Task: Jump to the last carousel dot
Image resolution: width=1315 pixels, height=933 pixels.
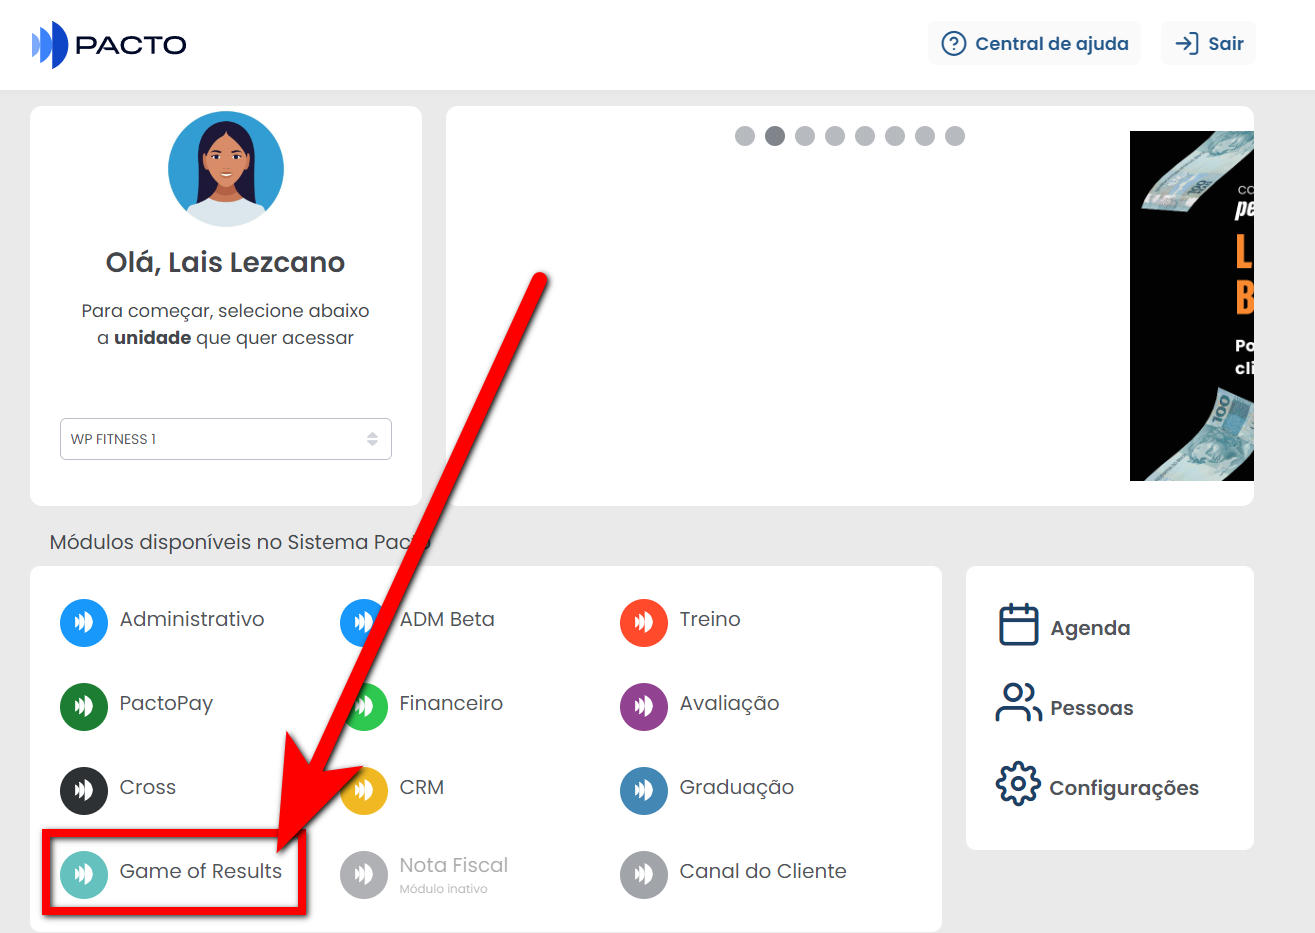Action: (x=955, y=136)
